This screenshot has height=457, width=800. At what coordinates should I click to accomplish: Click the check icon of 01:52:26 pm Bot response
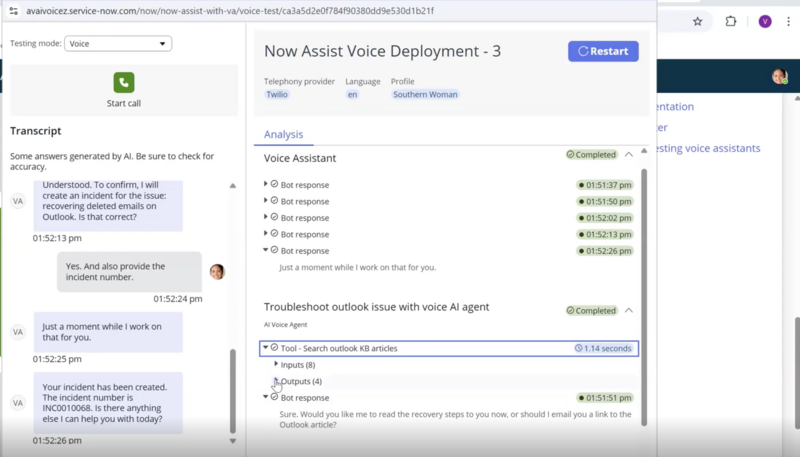point(274,250)
